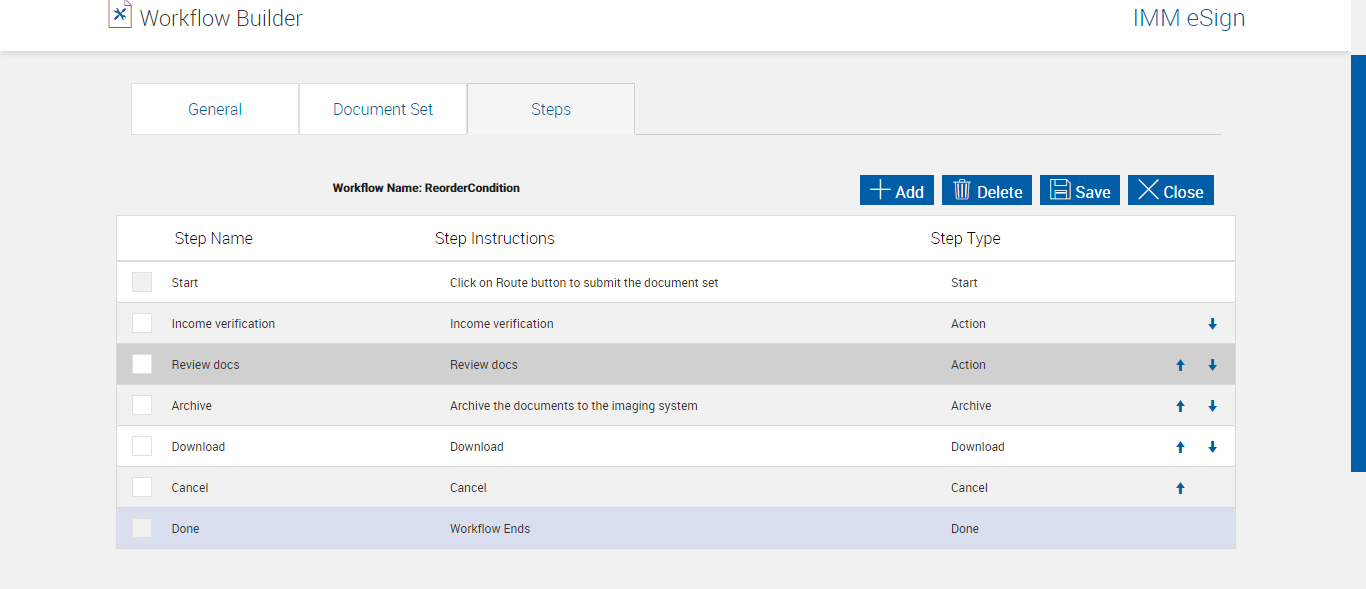1366x589 pixels.
Task: Click the Workflow Builder logo icon
Action: click(x=120, y=14)
